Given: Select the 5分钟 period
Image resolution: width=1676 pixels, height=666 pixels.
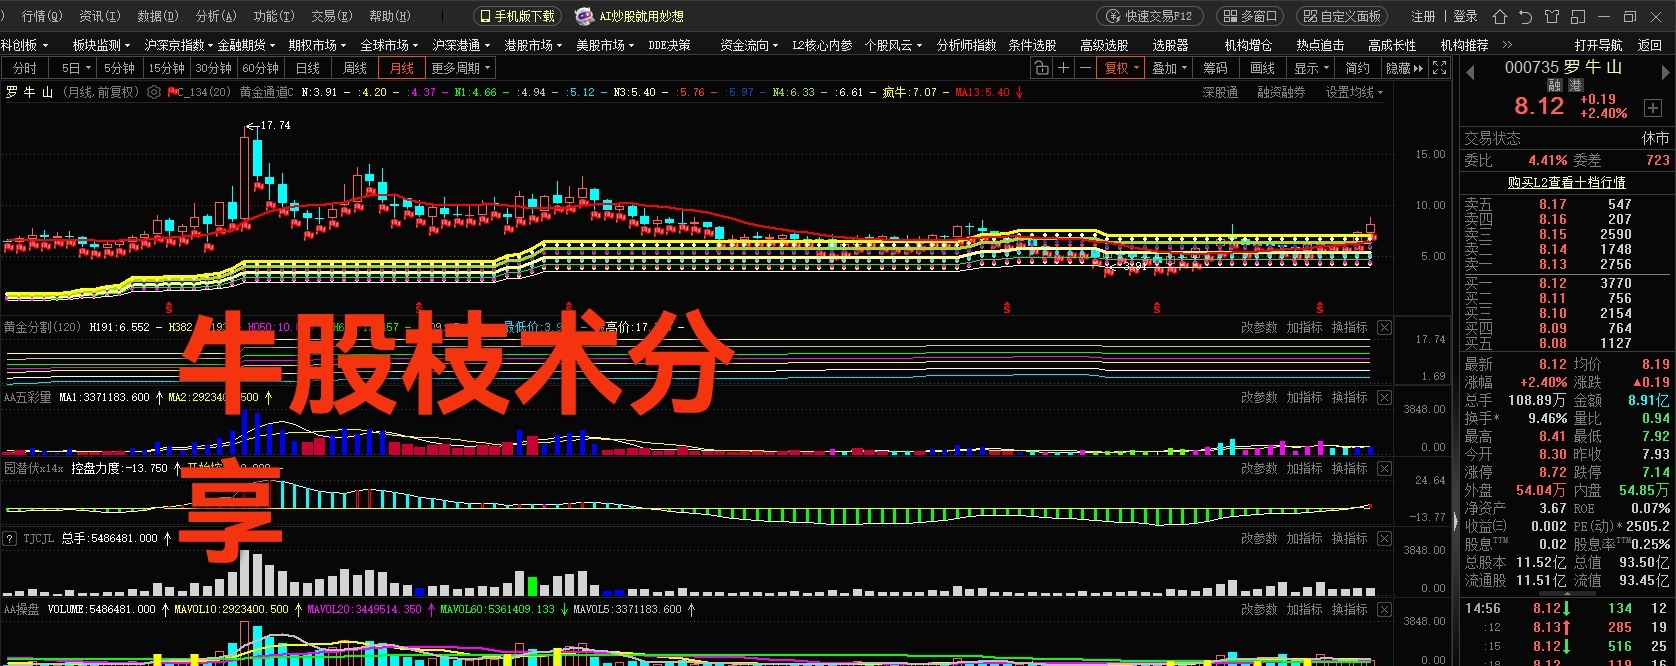Looking at the screenshot, I should (x=119, y=68).
